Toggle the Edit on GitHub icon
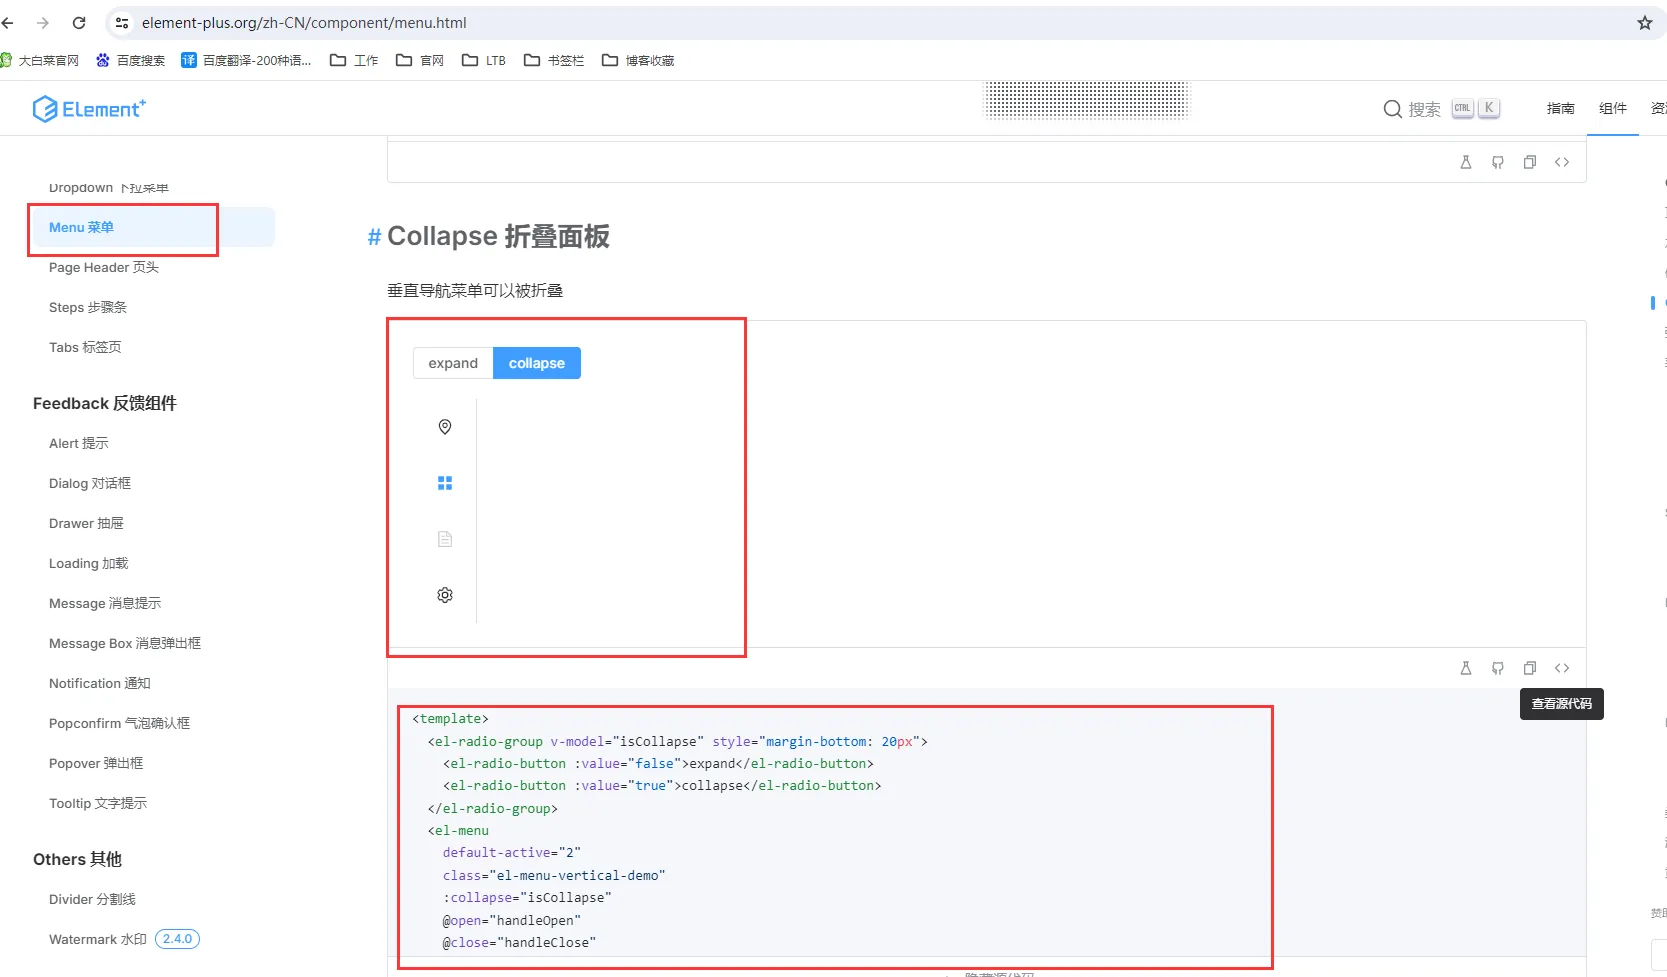The image size is (1667, 977). coord(1498,667)
